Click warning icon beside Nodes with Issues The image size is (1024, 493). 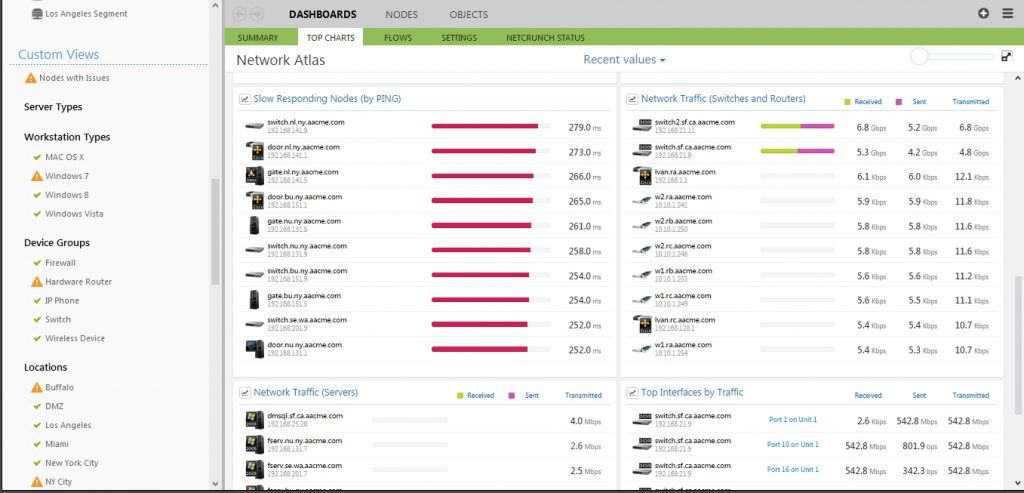tap(30, 78)
